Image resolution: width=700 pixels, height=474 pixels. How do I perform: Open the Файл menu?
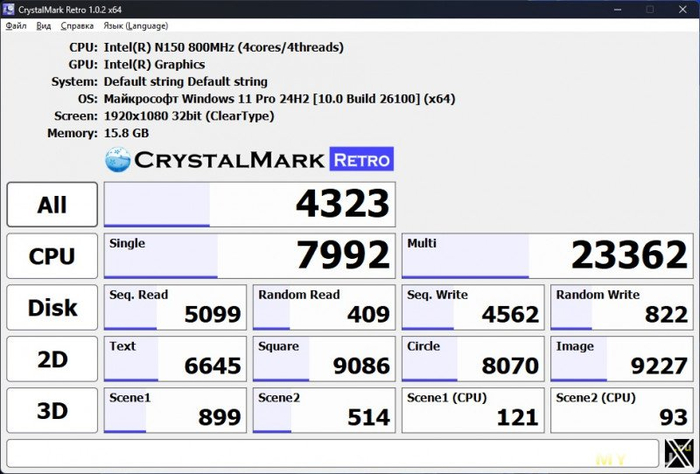pyautogui.click(x=16, y=25)
